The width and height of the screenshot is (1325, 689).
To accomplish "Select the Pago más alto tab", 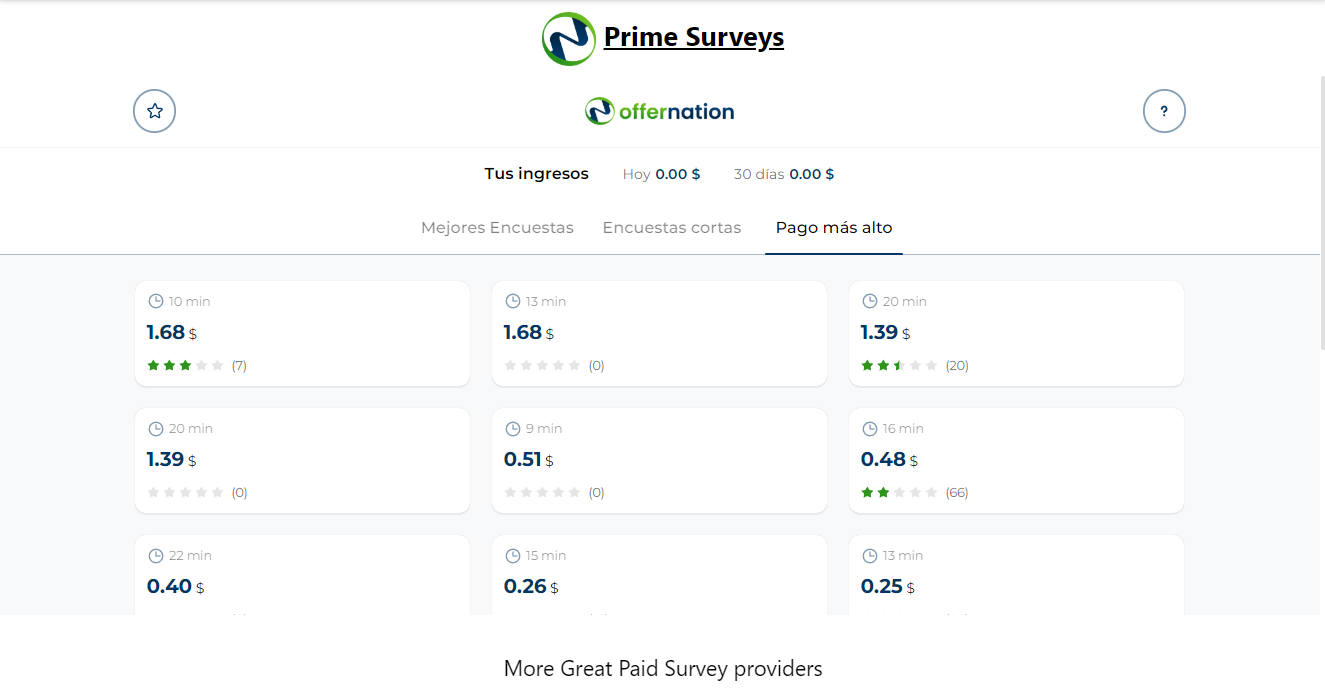I will pyautogui.click(x=834, y=228).
